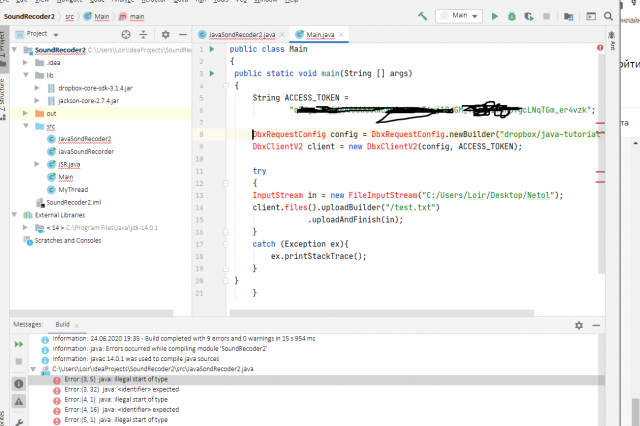Run the Main configuration with the green play button
640x426 pixels.
pyautogui.click(x=495, y=16)
